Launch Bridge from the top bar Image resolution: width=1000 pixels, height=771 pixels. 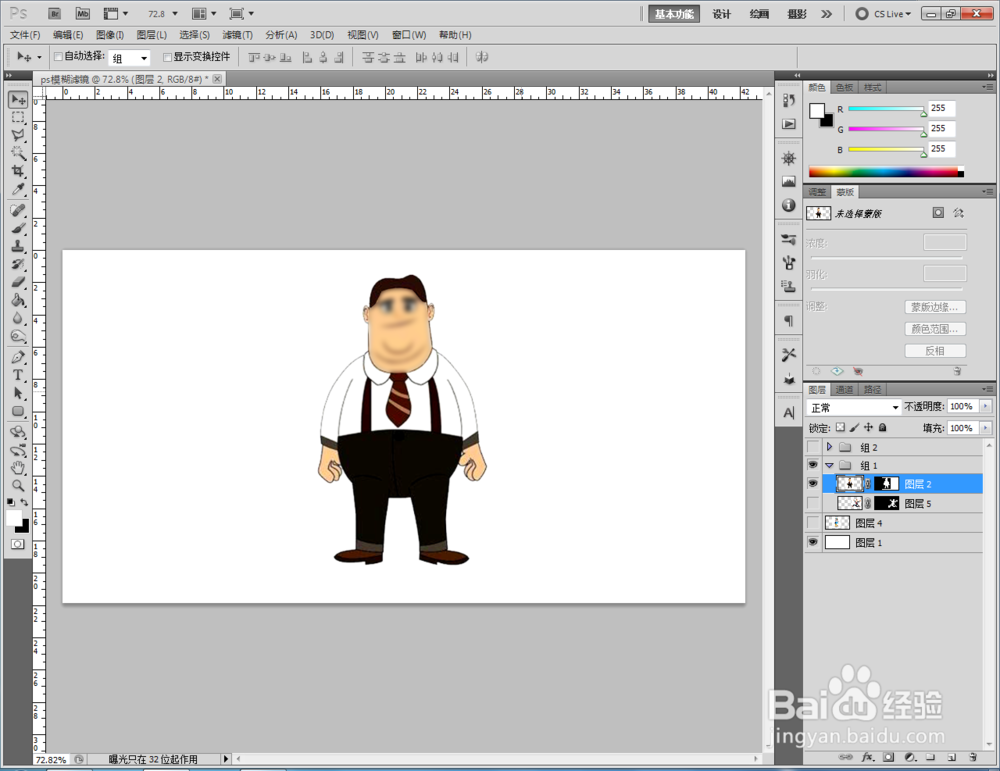point(55,13)
